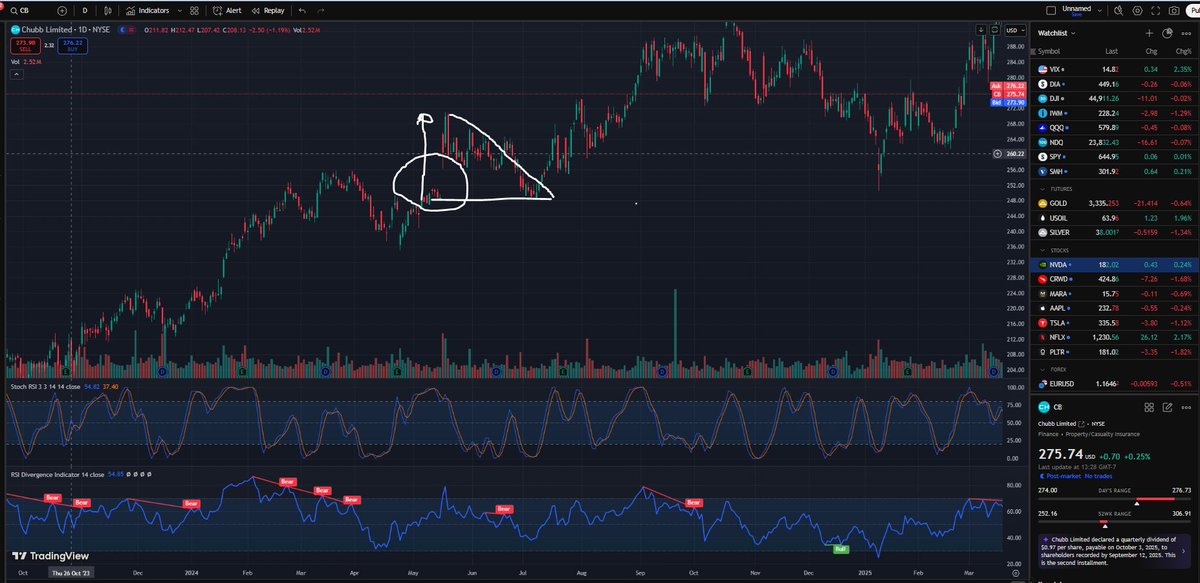
Task: Create a new Alert
Action: [227, 10]
